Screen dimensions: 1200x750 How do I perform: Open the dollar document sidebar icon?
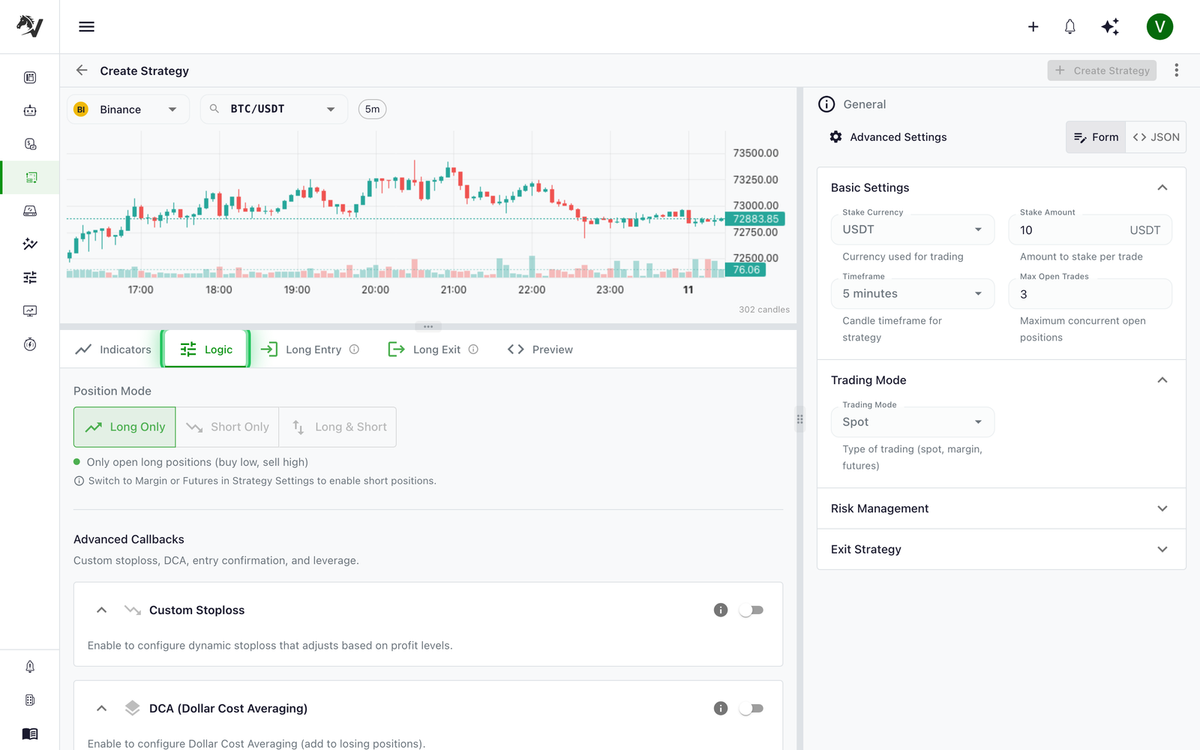(30, 144)
